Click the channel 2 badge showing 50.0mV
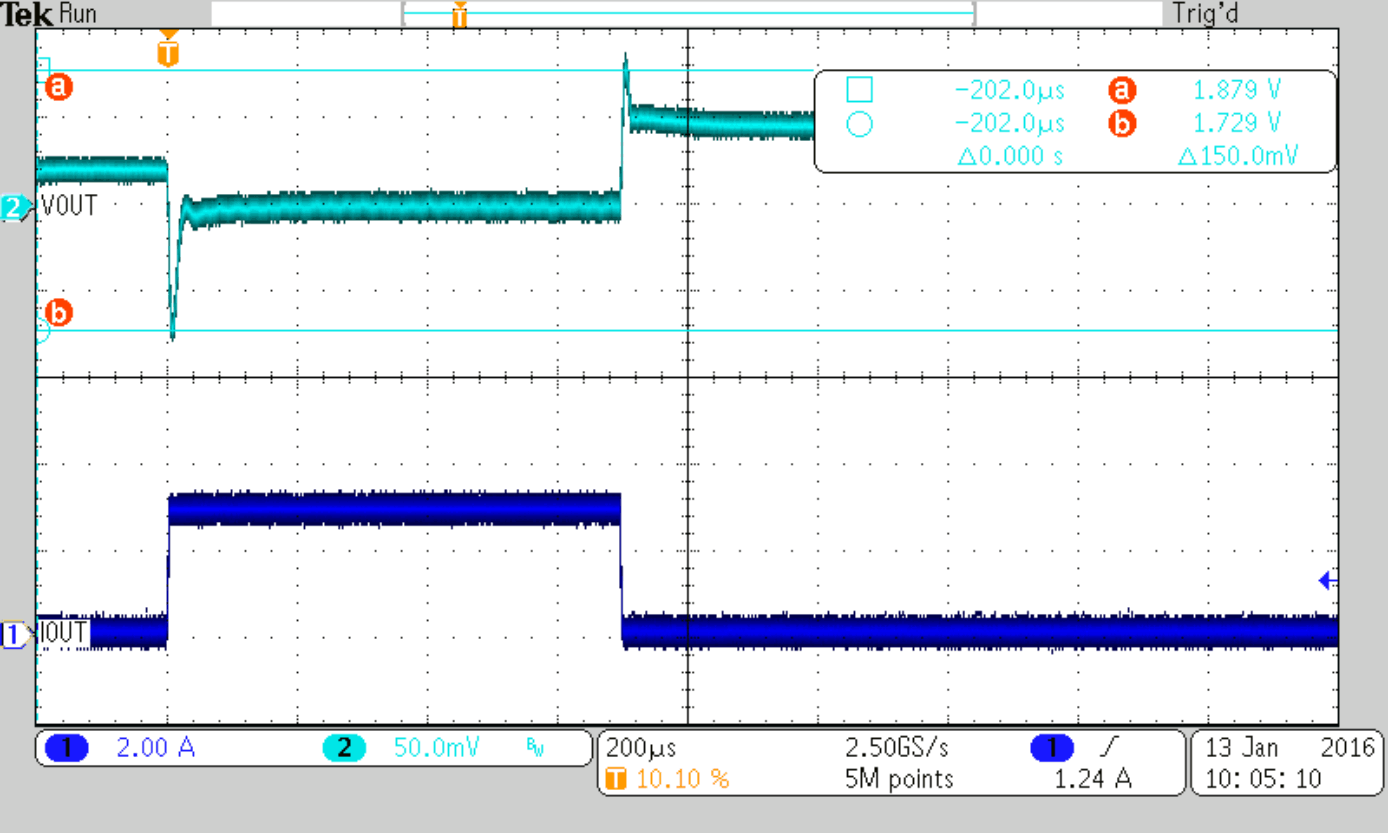The width and height of the screenshot is (1388, 833). tap(345, 748)
